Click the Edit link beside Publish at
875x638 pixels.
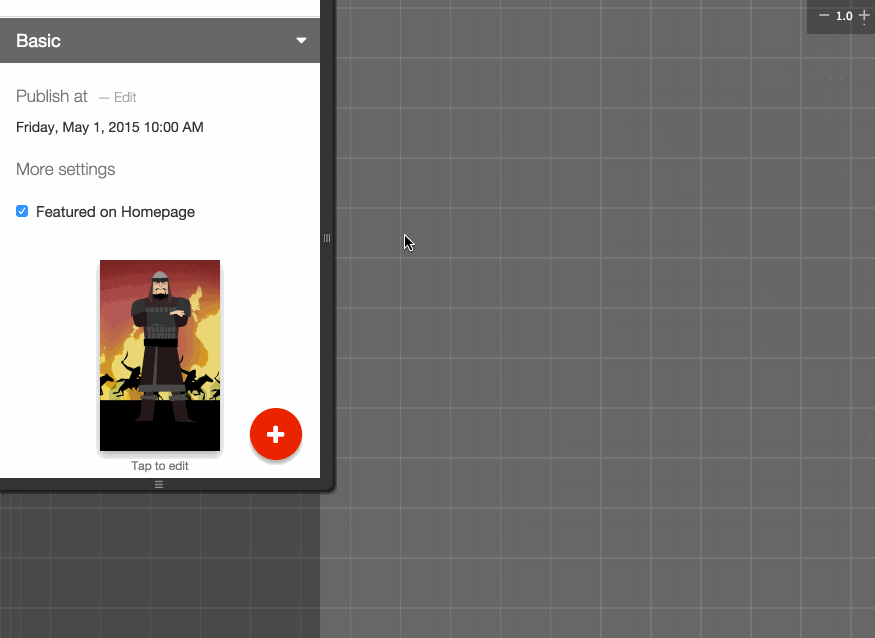[125, 97]
